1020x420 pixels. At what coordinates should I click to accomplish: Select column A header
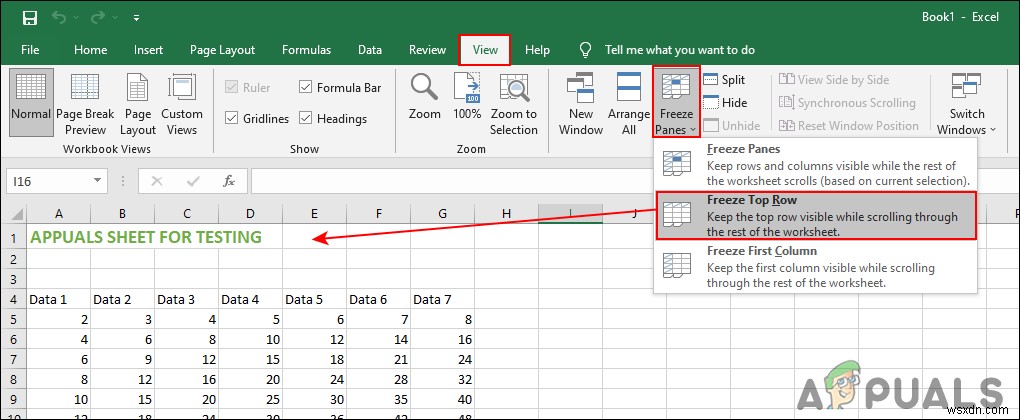[59, 213]
